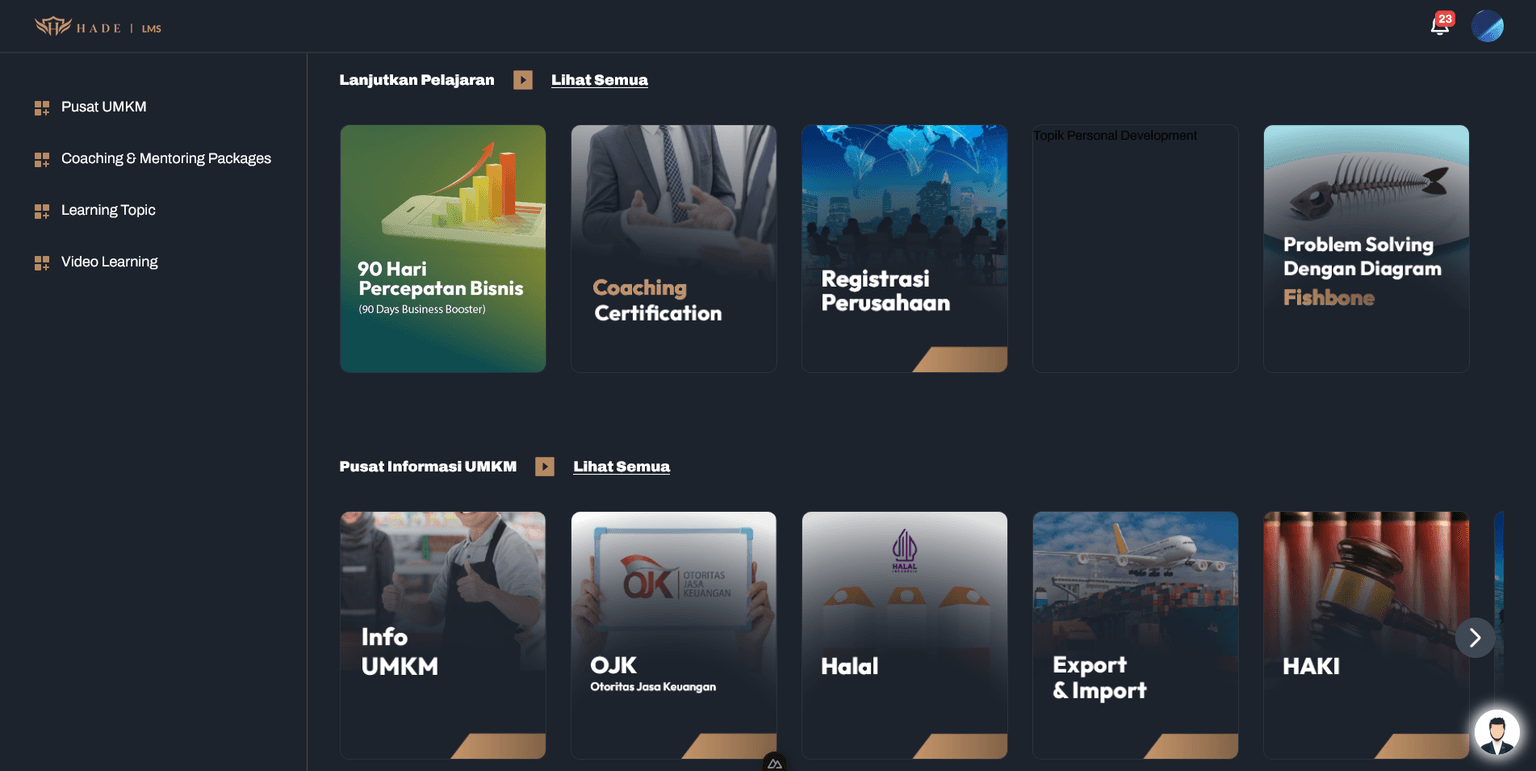Image resolution: width=1536 pixels, height=771 pixels.
Task: Open the 90 Hari Percepatan Bisnis course
Action: (443, 248)
